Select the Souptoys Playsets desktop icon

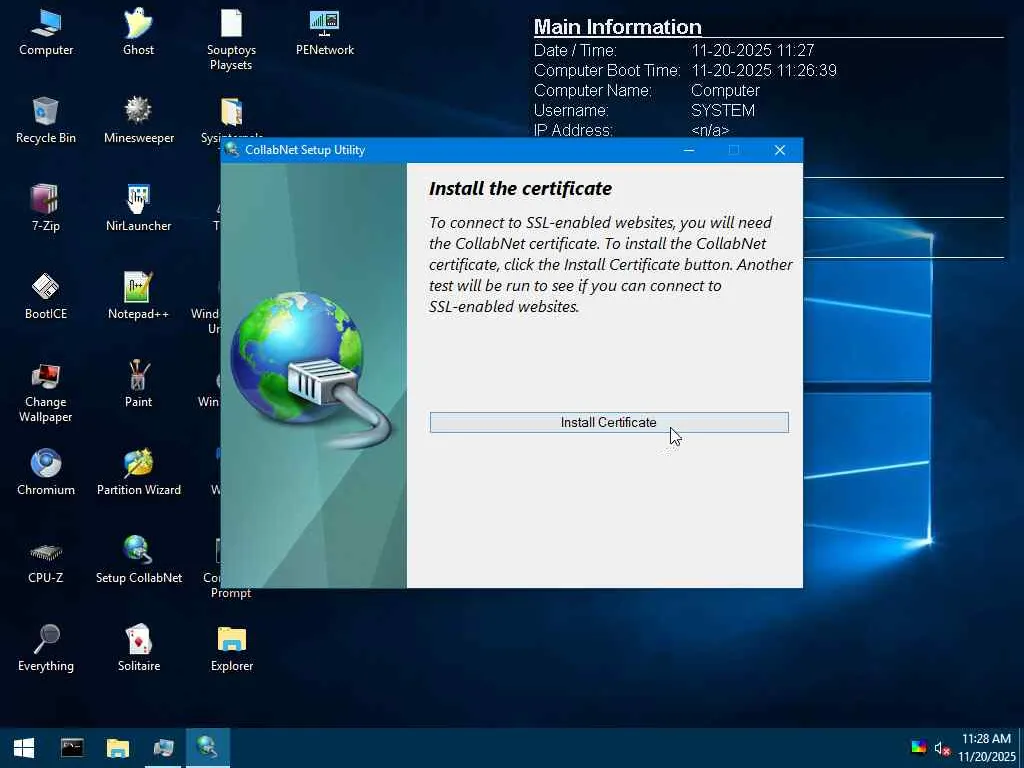(231, 40)
